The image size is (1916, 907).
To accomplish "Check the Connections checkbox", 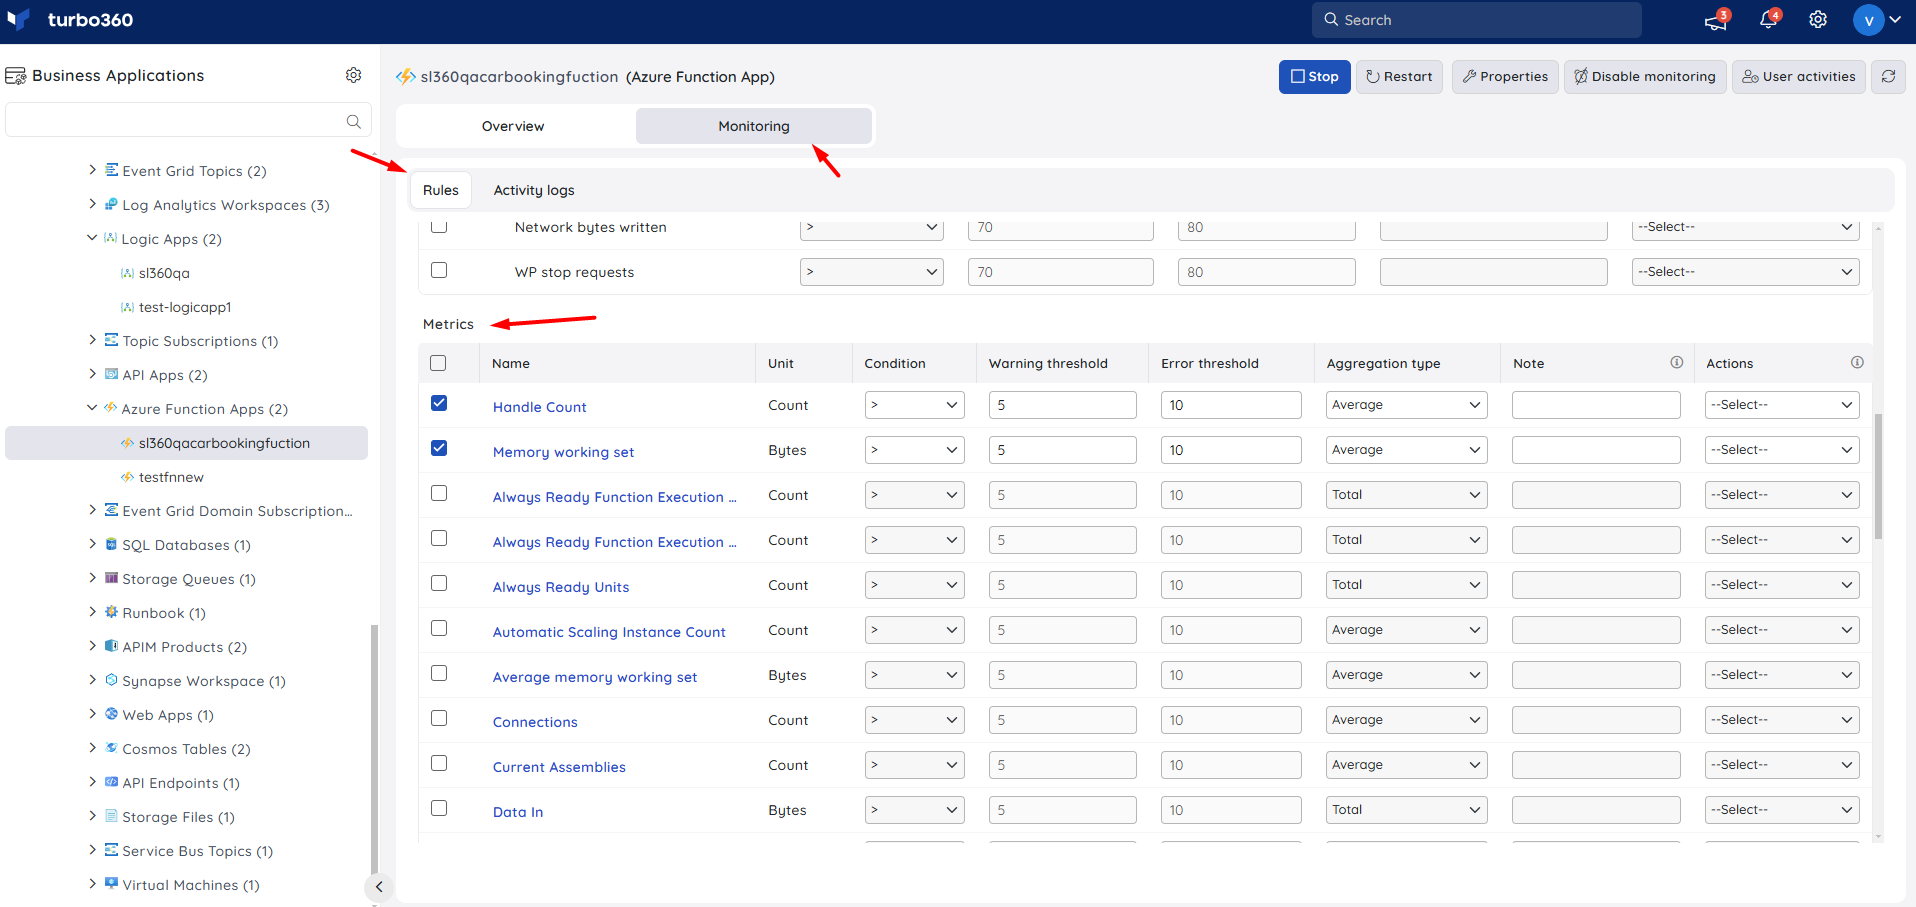I will pos(439,718).
